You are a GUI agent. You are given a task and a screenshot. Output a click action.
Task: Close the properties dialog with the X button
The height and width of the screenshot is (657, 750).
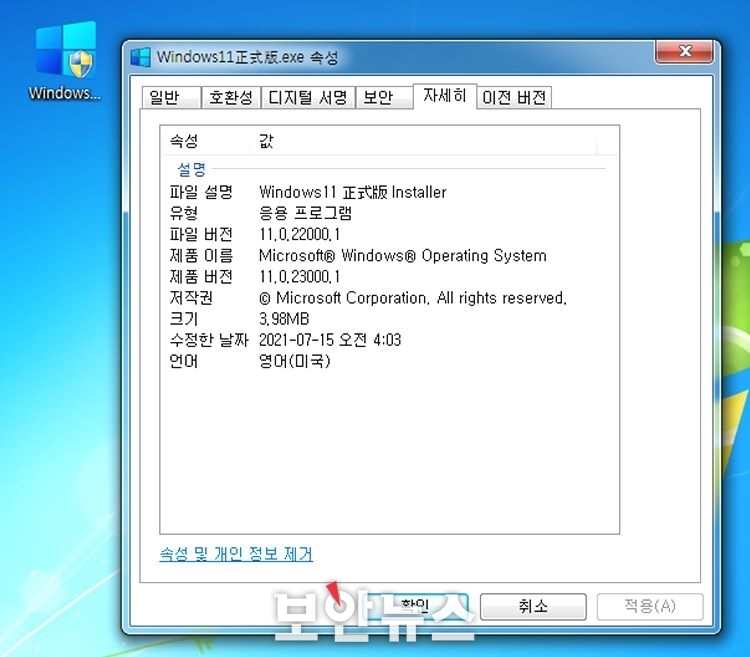(x=684, y=51)
